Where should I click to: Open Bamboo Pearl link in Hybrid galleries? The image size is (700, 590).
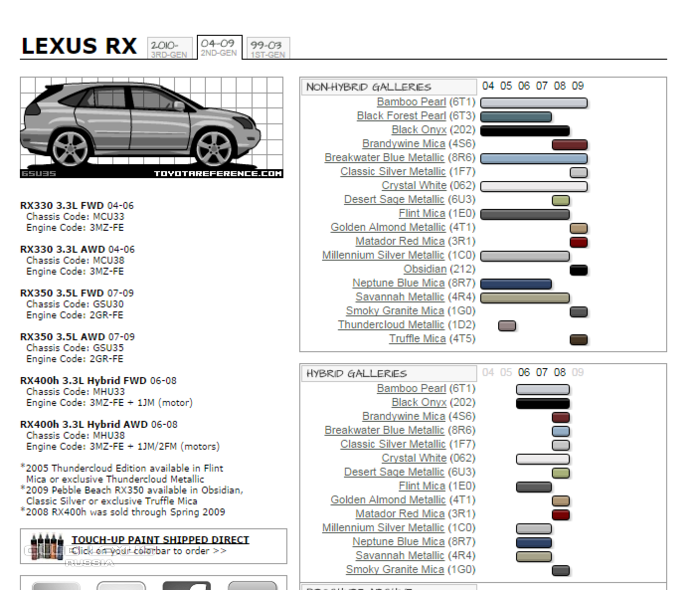411,388
